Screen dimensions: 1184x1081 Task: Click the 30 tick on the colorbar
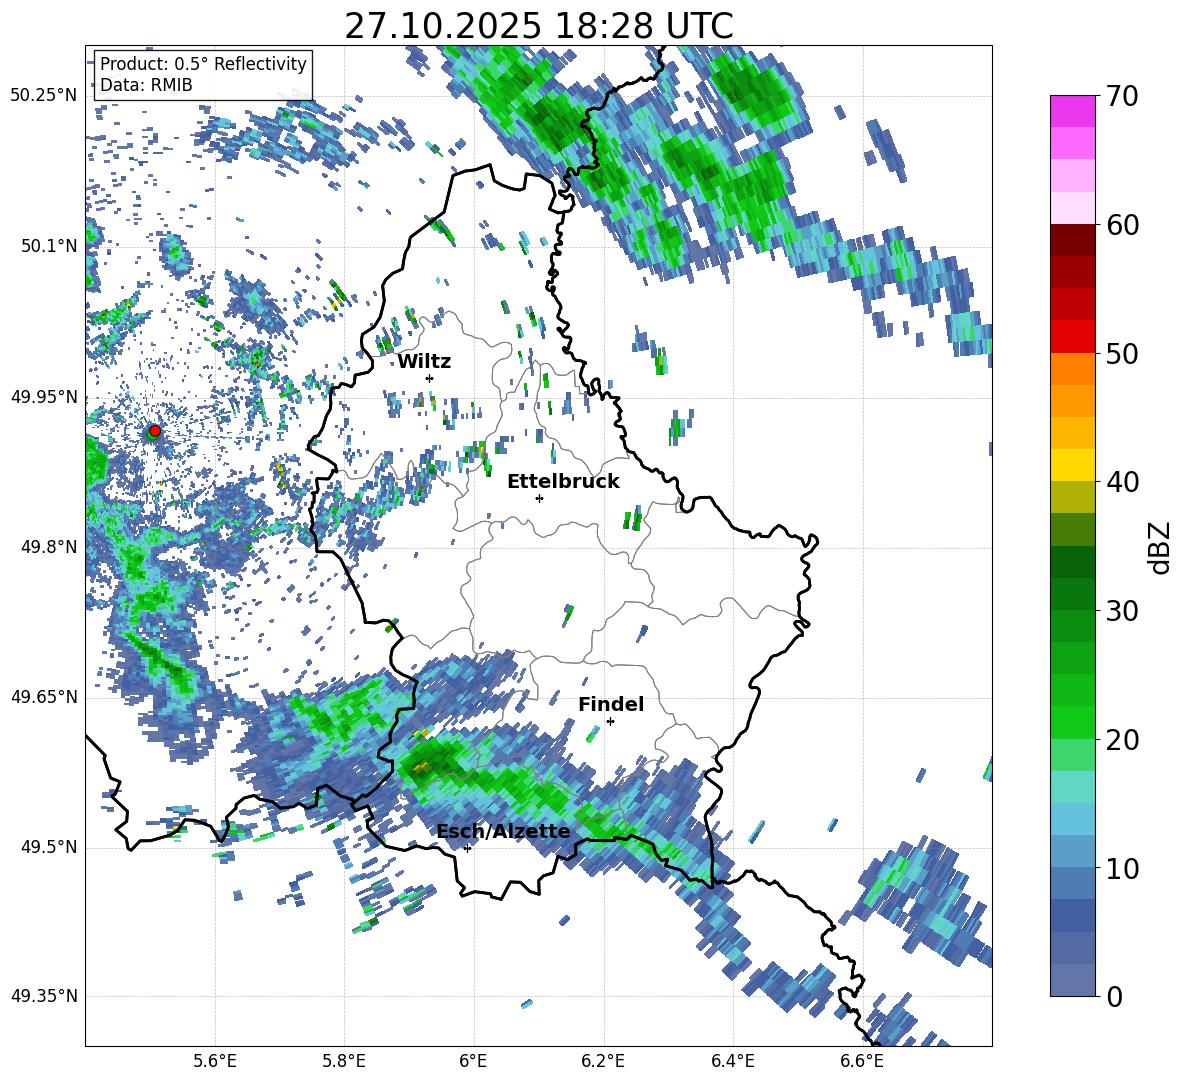(1121, 611)
